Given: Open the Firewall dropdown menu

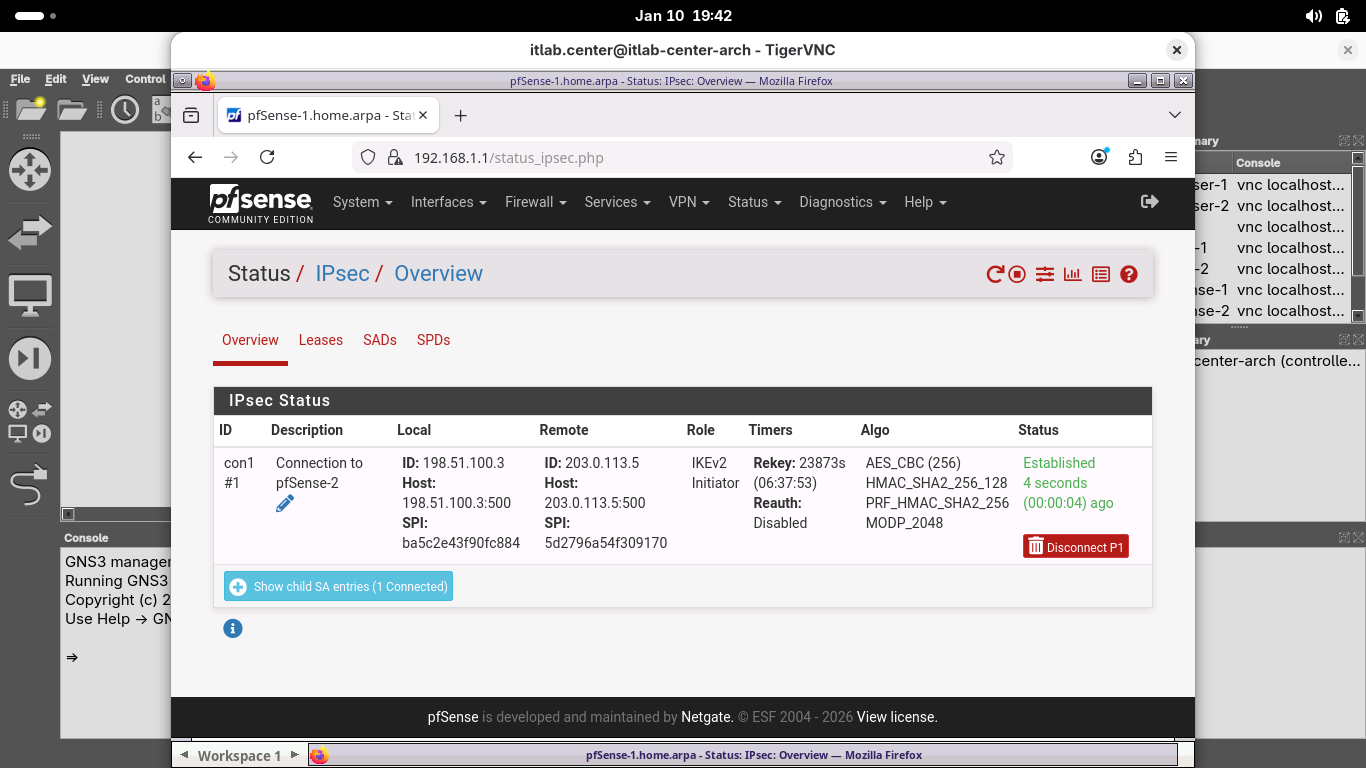Looking at the screenshot, I should (535, 202).
